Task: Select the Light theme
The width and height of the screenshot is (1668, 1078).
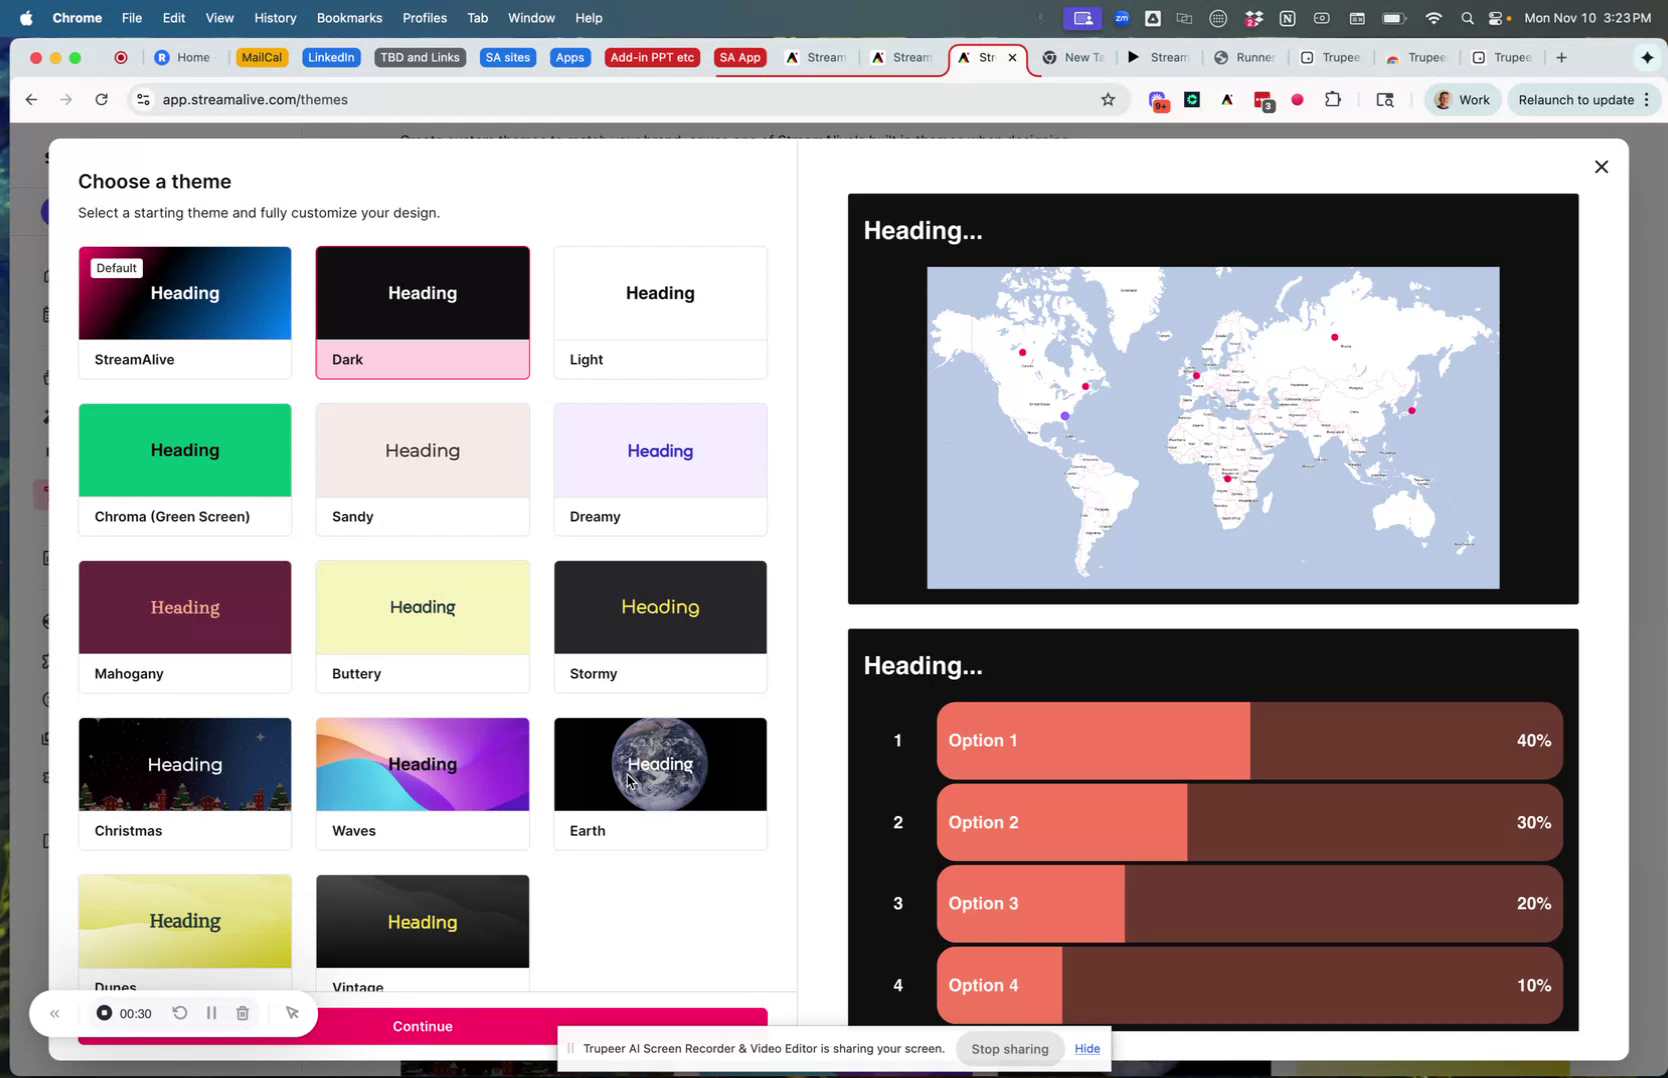Action: coord(659,312)
